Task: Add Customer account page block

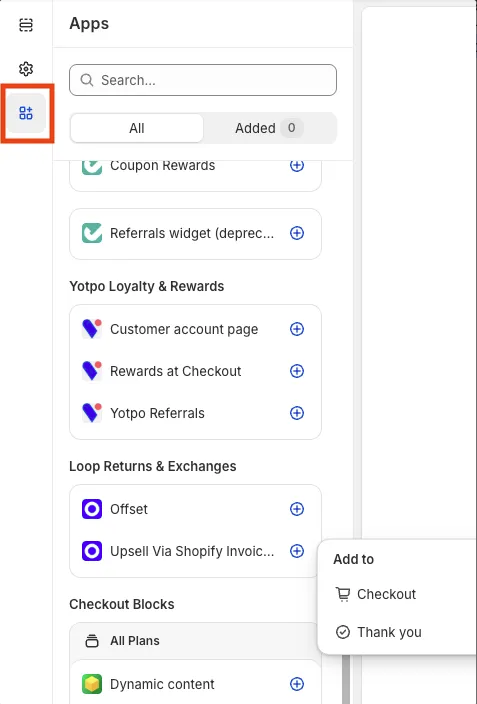Action: 297,329
